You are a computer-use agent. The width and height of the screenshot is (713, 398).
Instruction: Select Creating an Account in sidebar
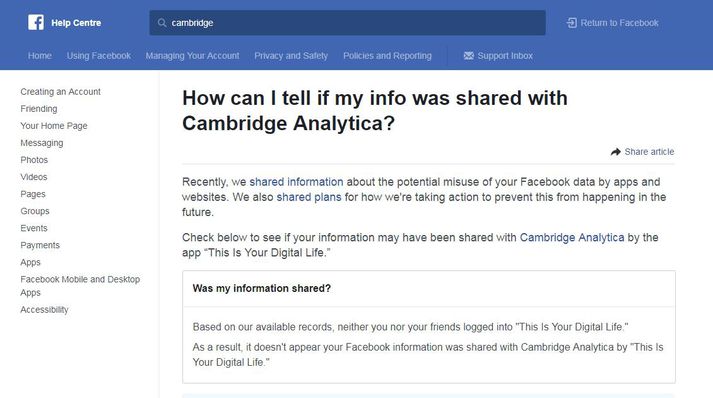point(60,91)
